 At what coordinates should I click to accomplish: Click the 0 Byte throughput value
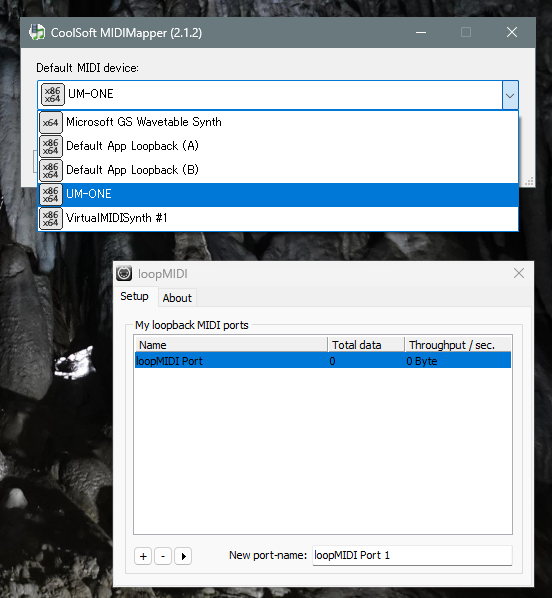point(422,361)
